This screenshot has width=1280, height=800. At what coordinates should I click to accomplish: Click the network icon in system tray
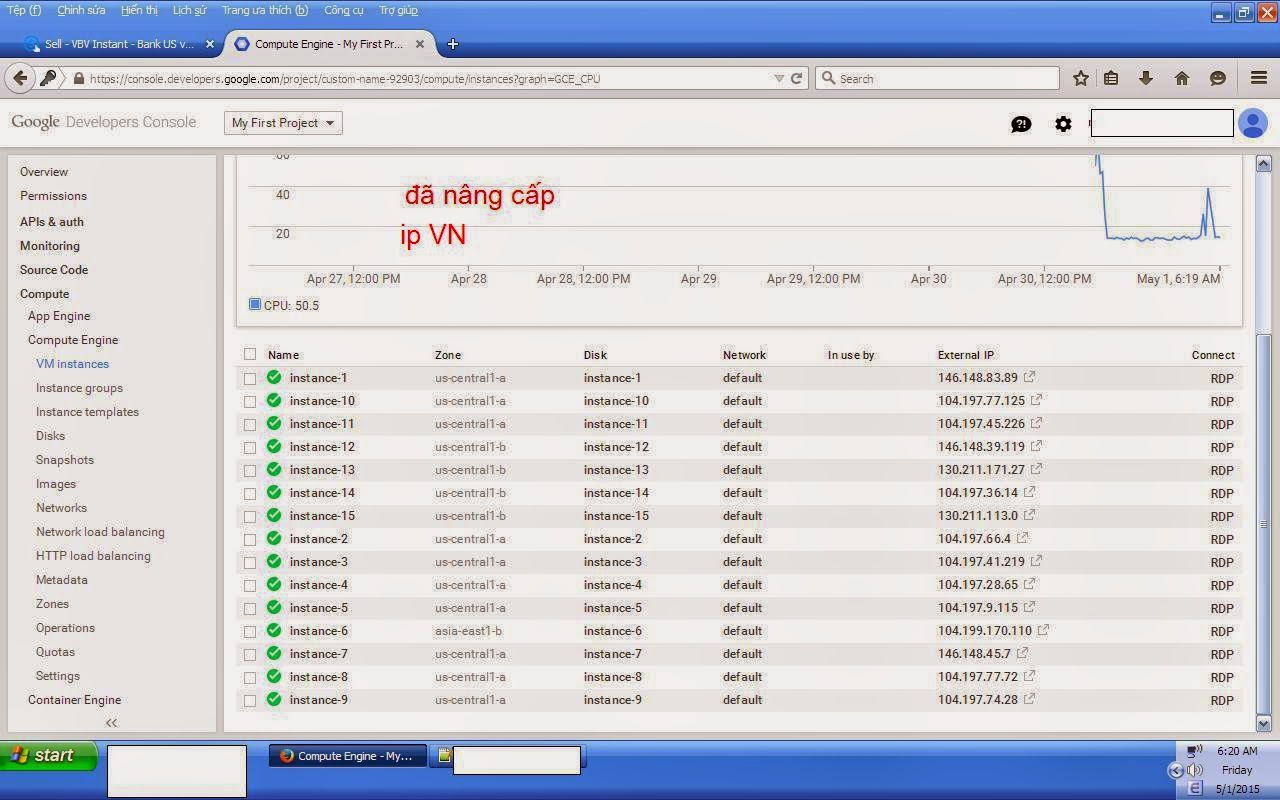[1194, 751]
